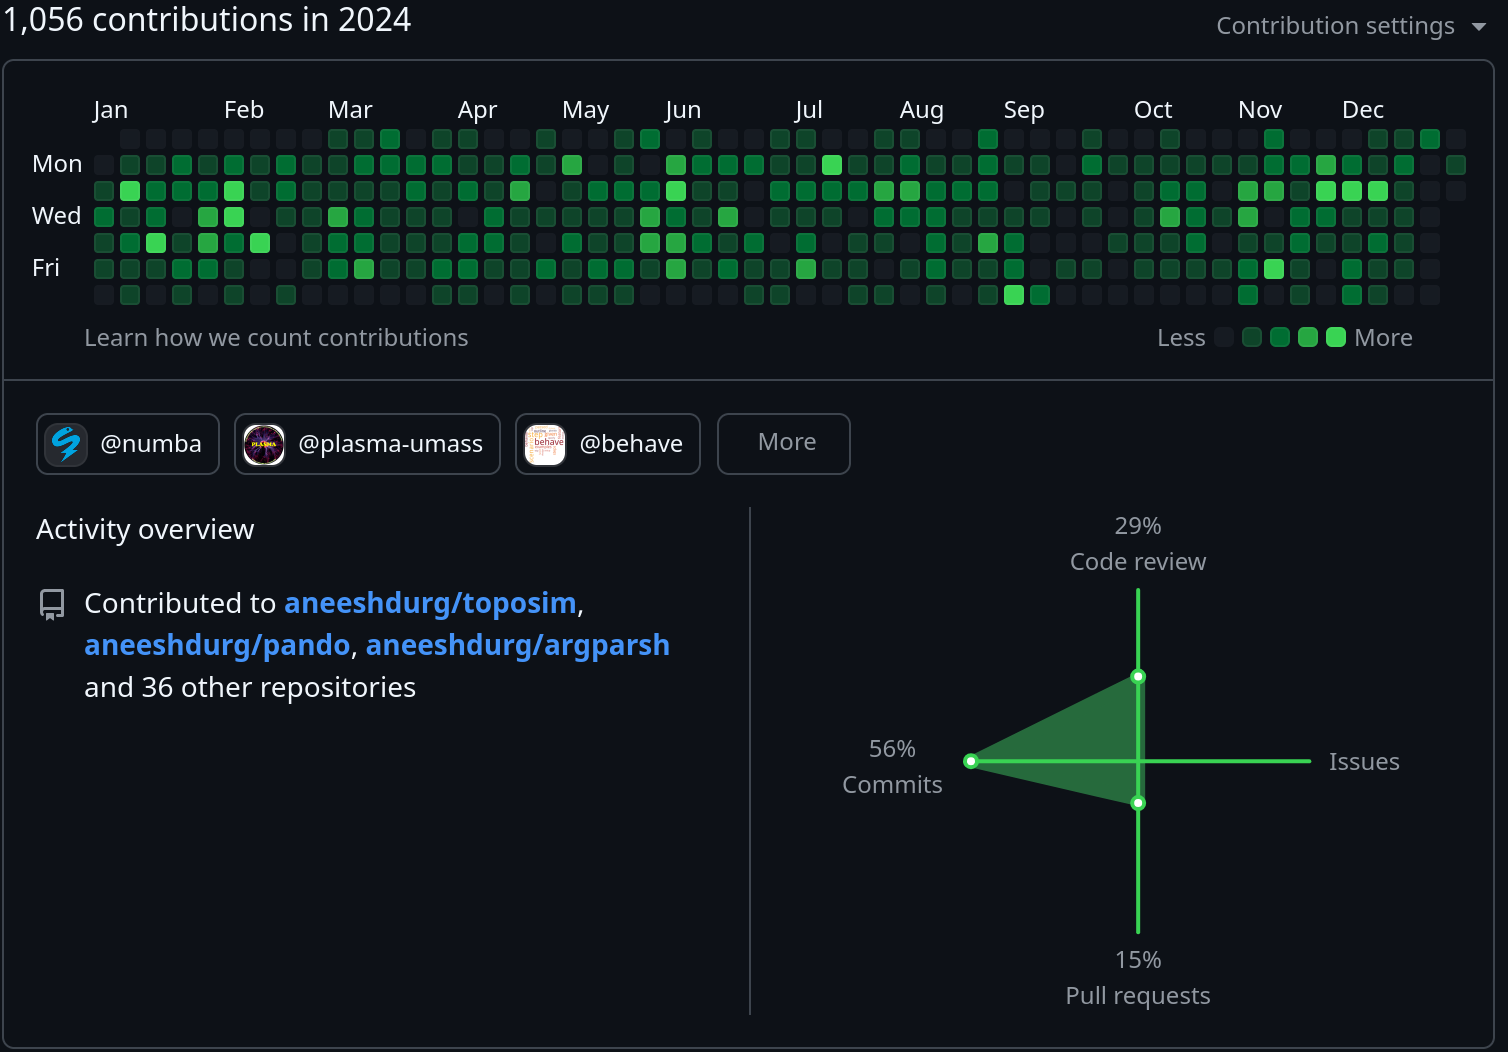Screen dimensions: 1508x1052
Task: Click the Jan month label
Action: click(110, 110)
